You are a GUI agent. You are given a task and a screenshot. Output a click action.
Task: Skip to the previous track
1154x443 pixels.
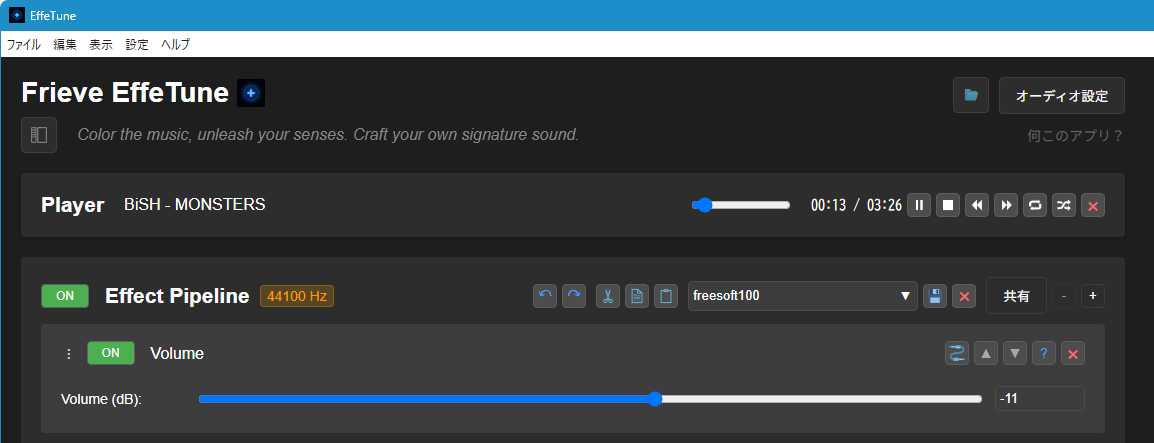pyautogui.click(x=977, y=205)
